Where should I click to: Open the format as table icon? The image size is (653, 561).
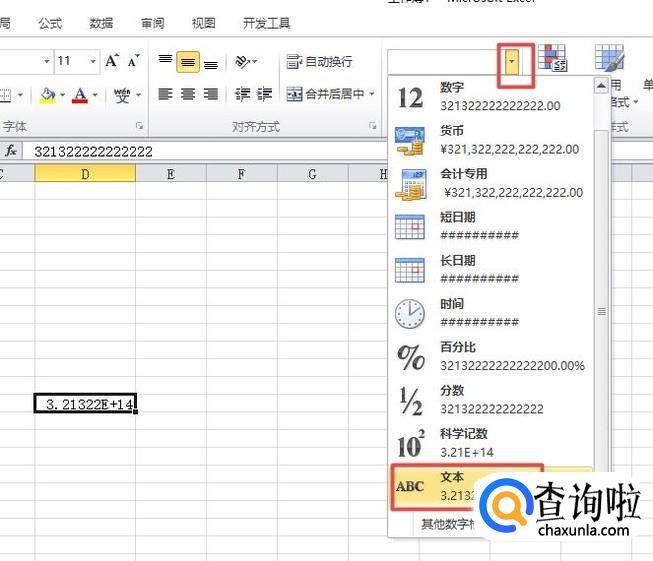(610, 58)
